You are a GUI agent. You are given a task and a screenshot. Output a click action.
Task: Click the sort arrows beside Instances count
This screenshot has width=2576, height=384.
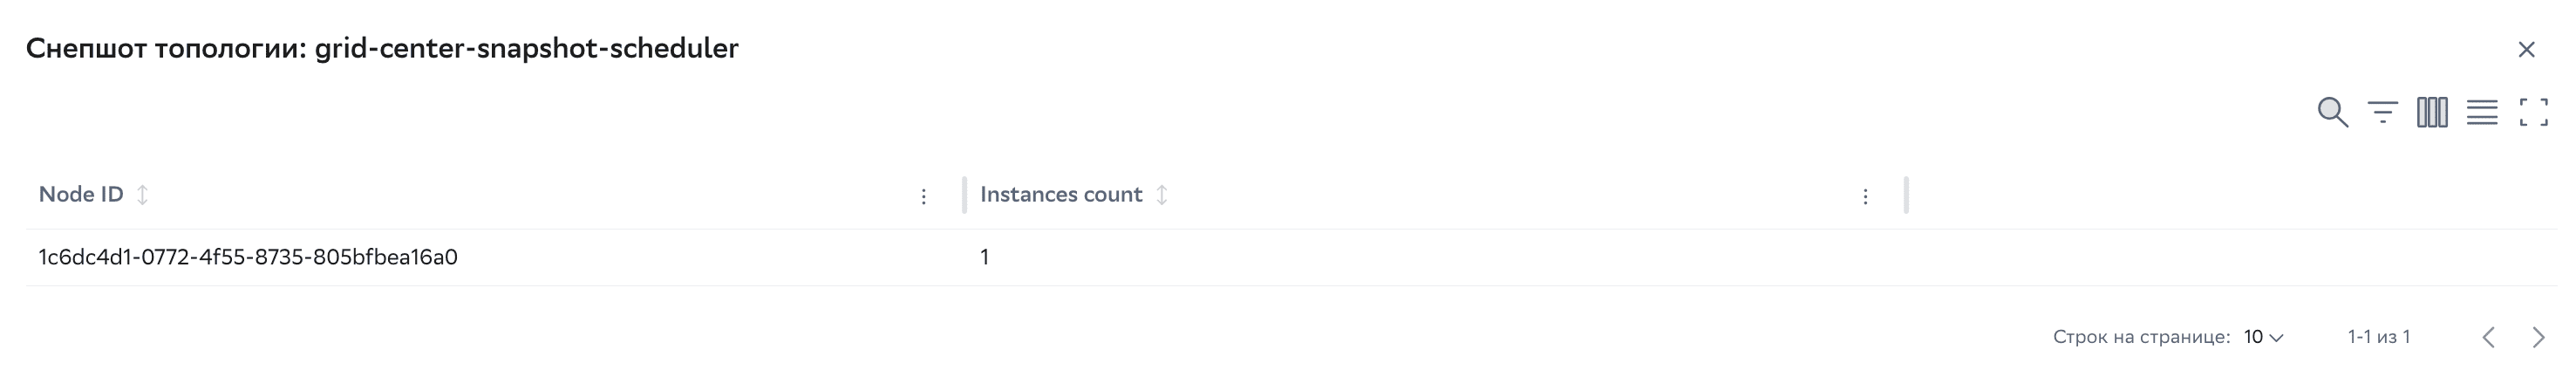(1162, 195)
